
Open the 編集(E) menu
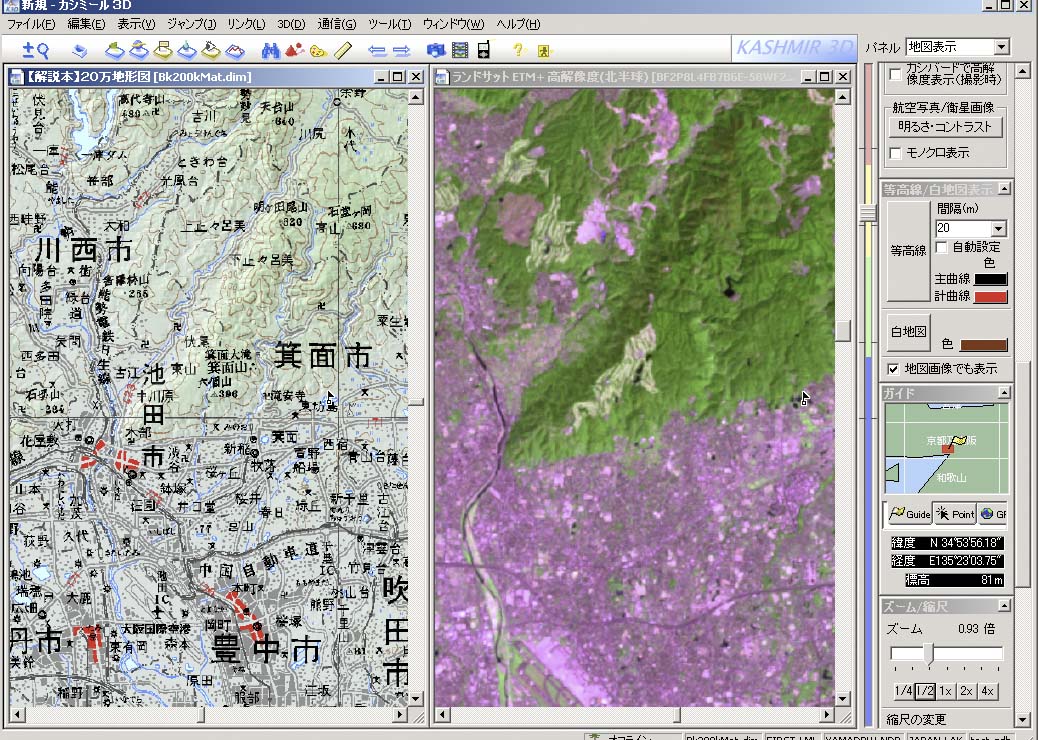(x=86, y=24)
